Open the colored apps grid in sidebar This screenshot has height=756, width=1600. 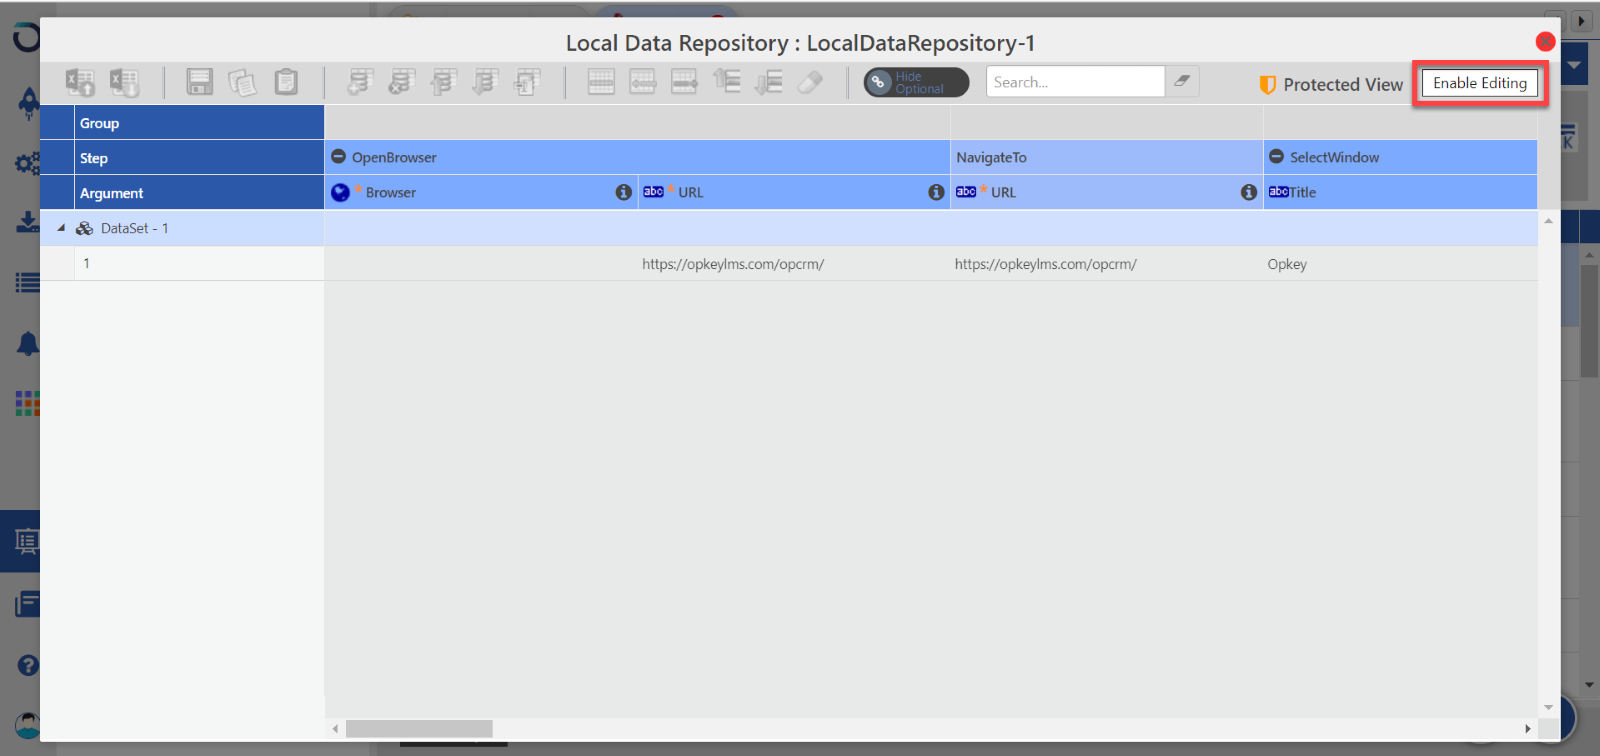tap(28, 403)
